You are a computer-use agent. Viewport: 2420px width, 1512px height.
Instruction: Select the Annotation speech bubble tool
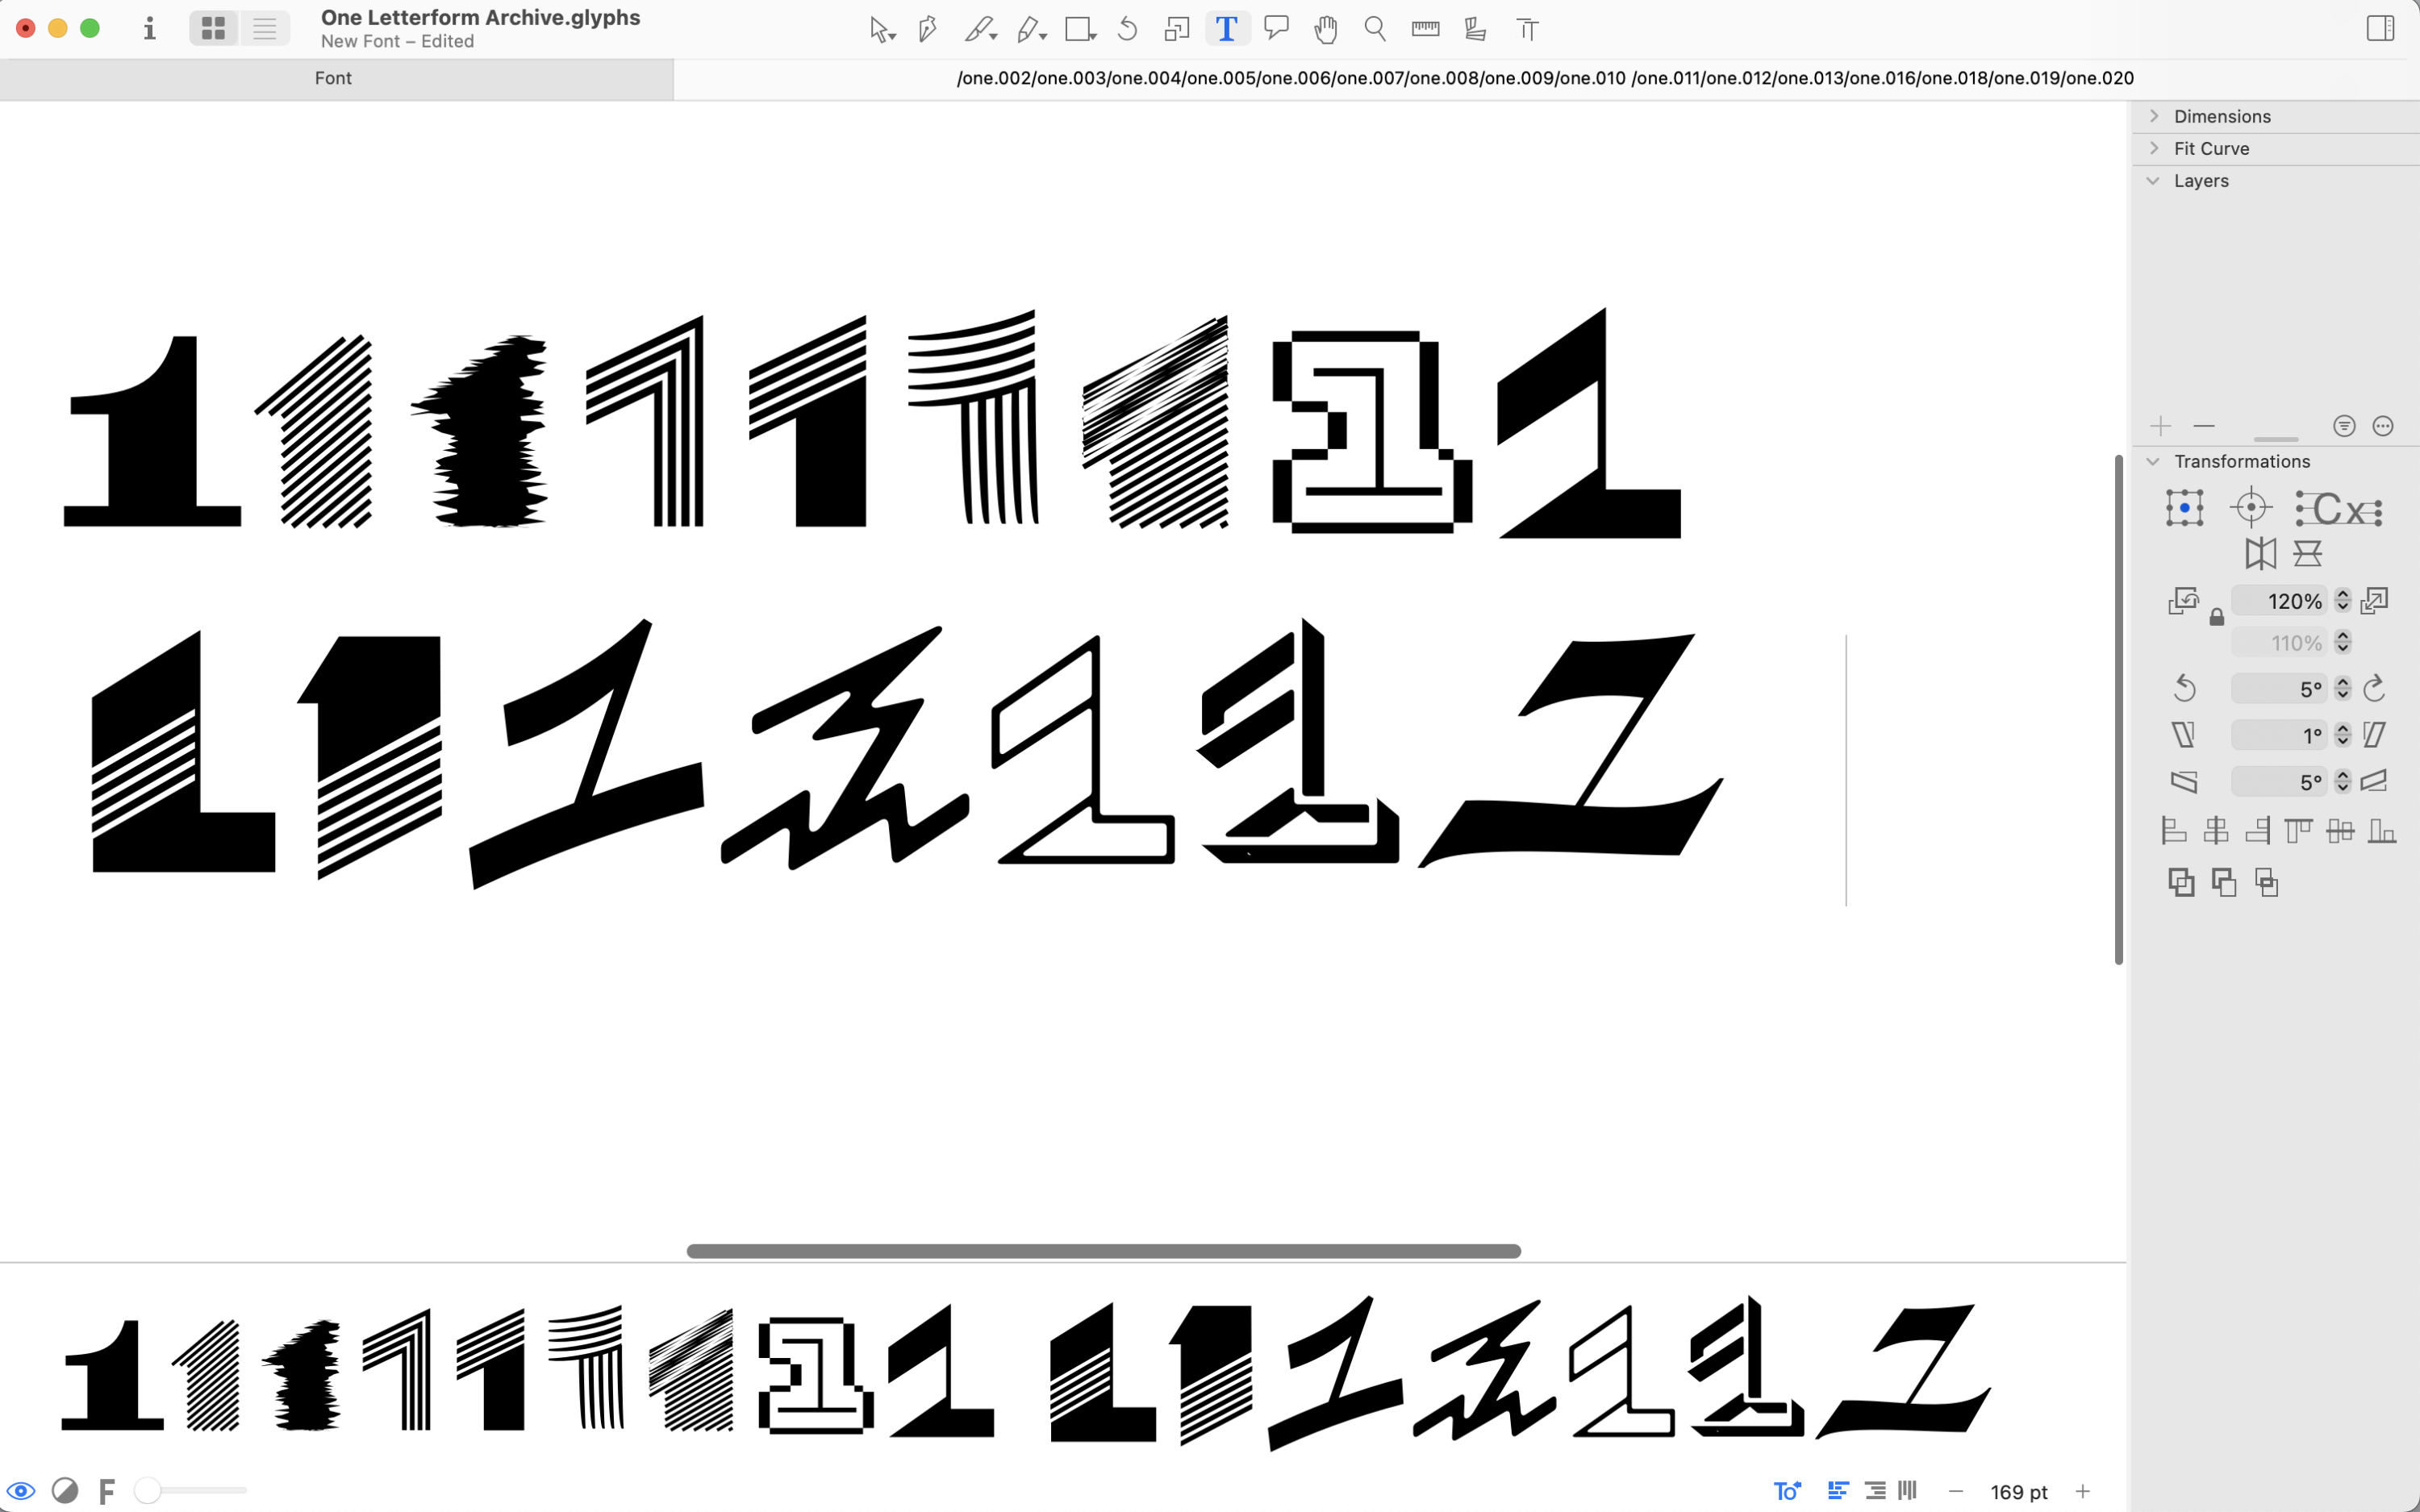click(x=1276, y=28)
